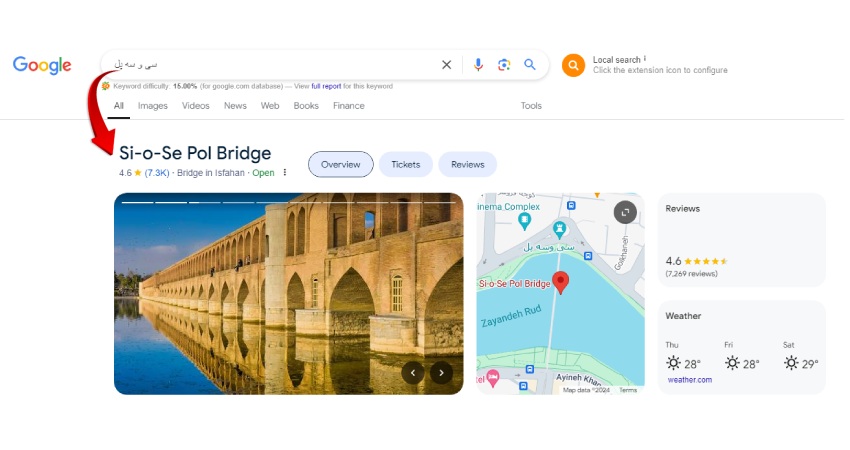The image size is (850, 450).
Task: Expand the map with the fullscreen icon
Action: [x=625, y=212]
